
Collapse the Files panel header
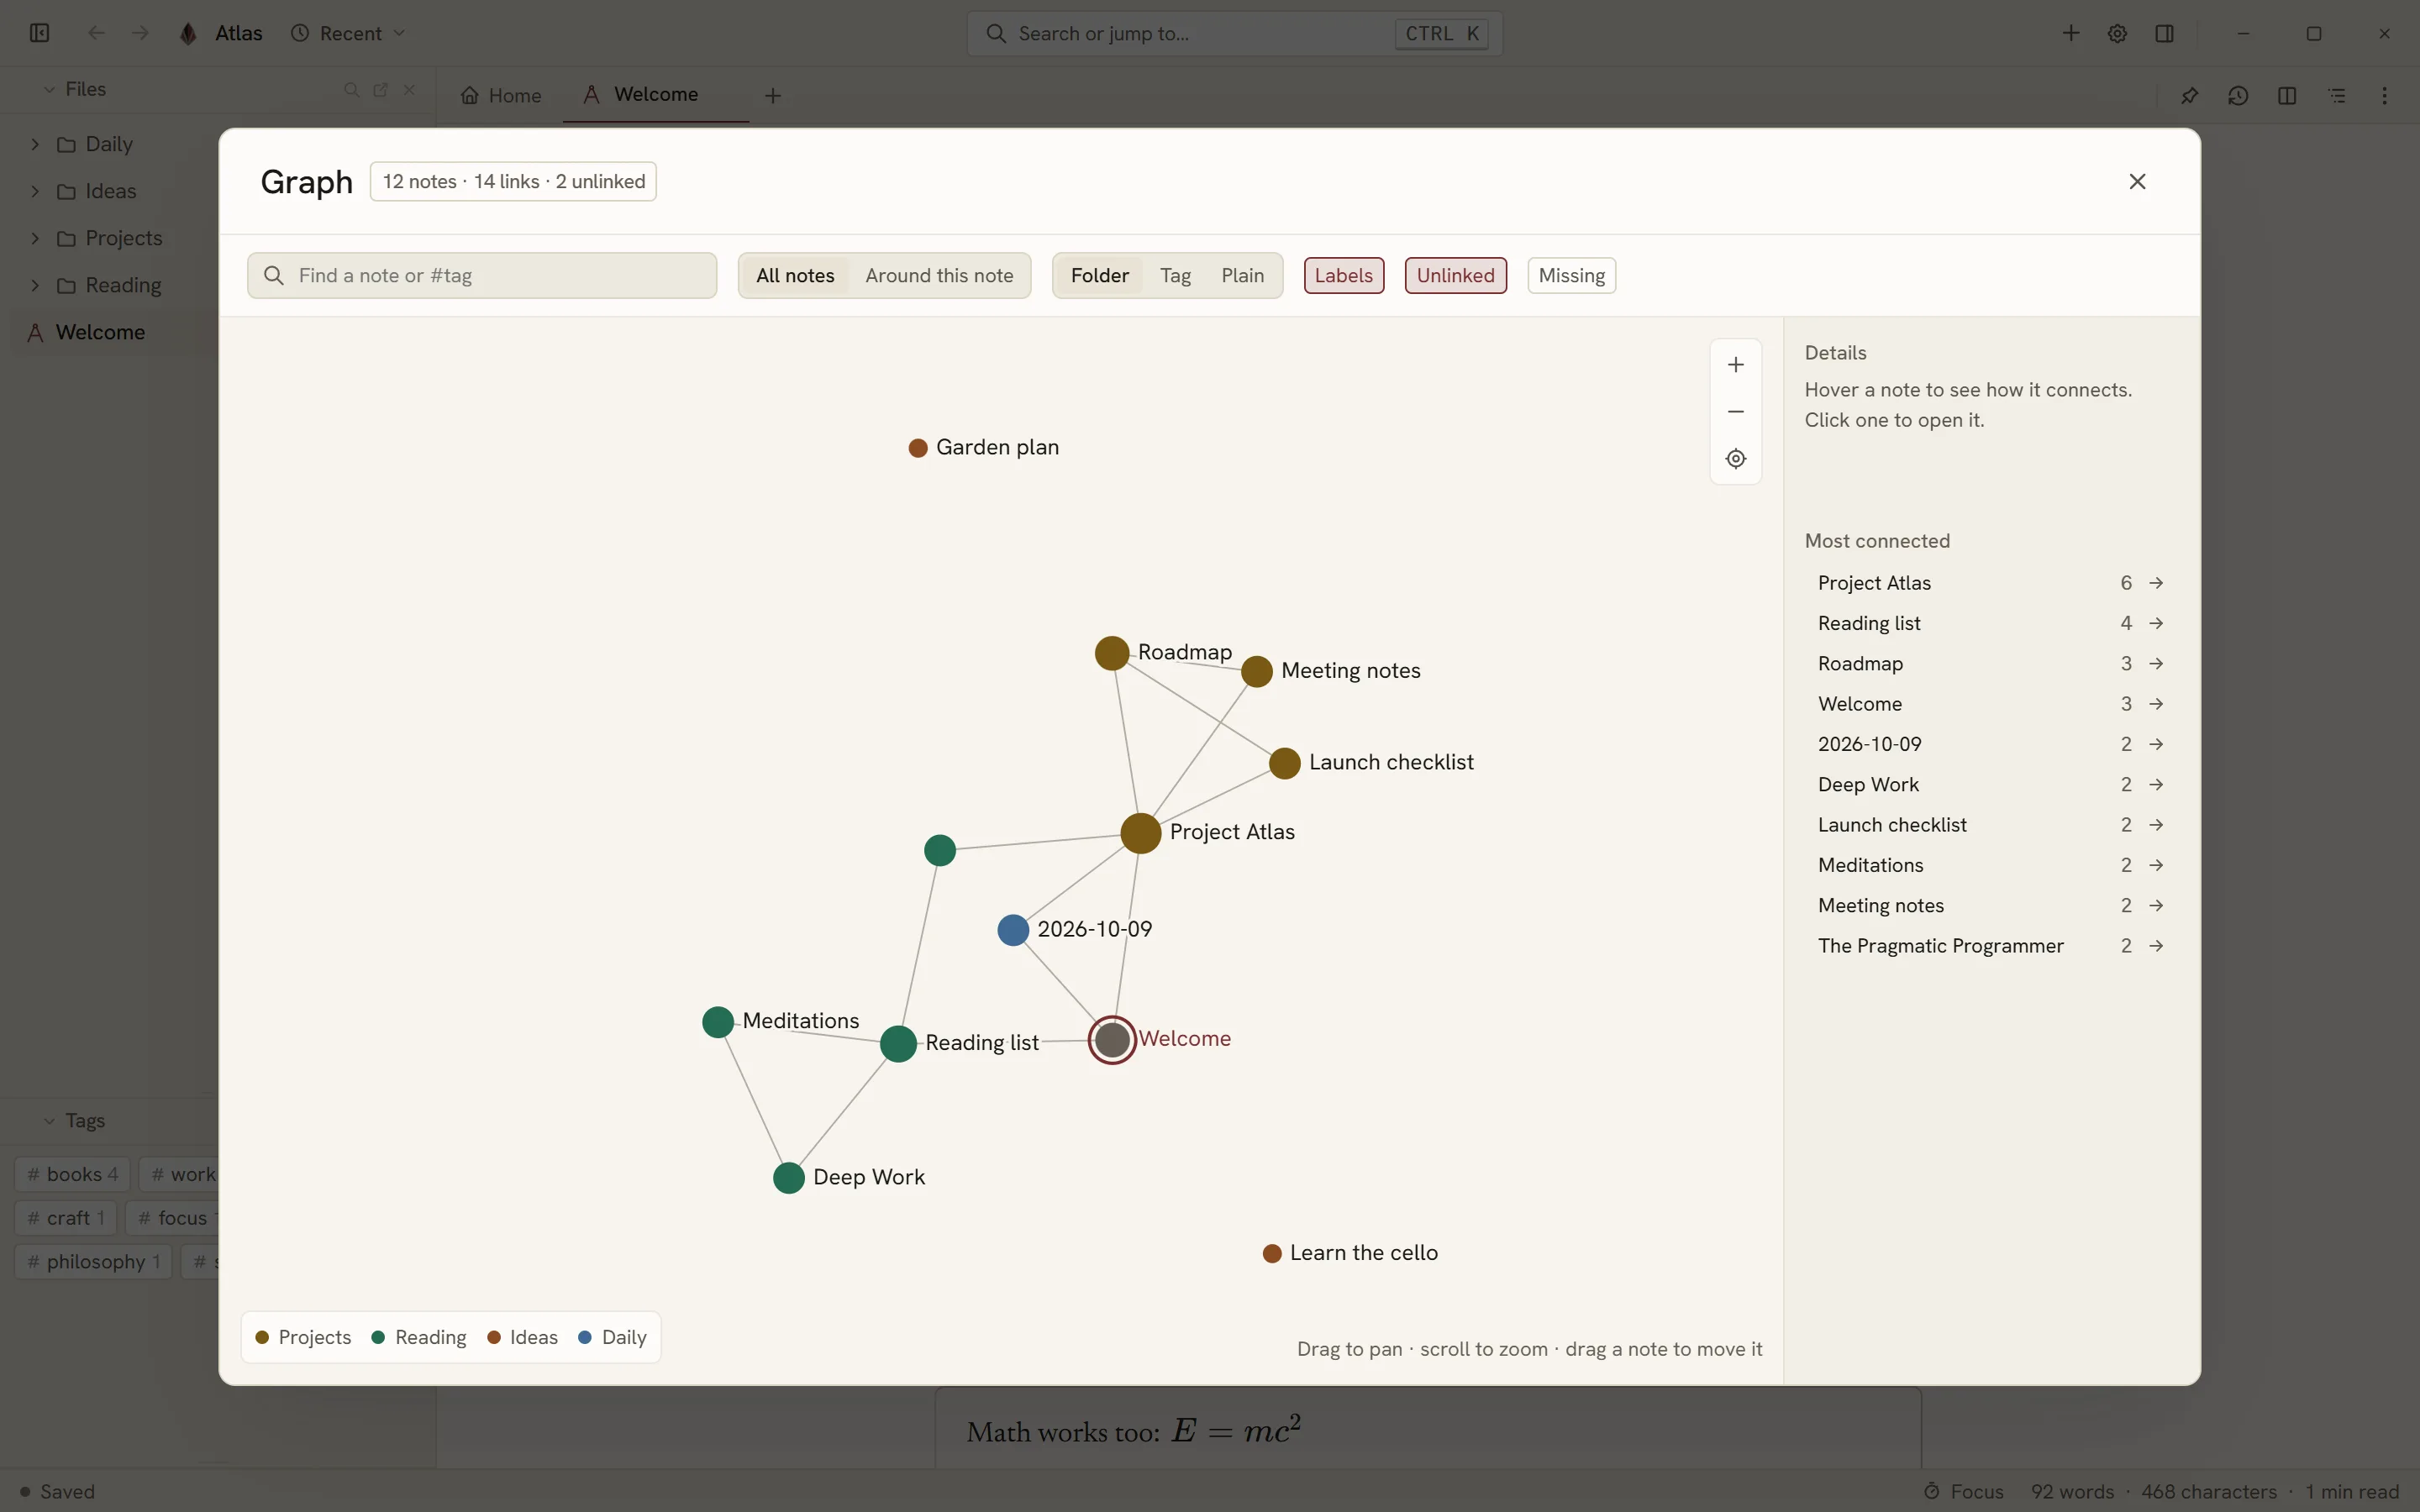[x=49, y=90]
